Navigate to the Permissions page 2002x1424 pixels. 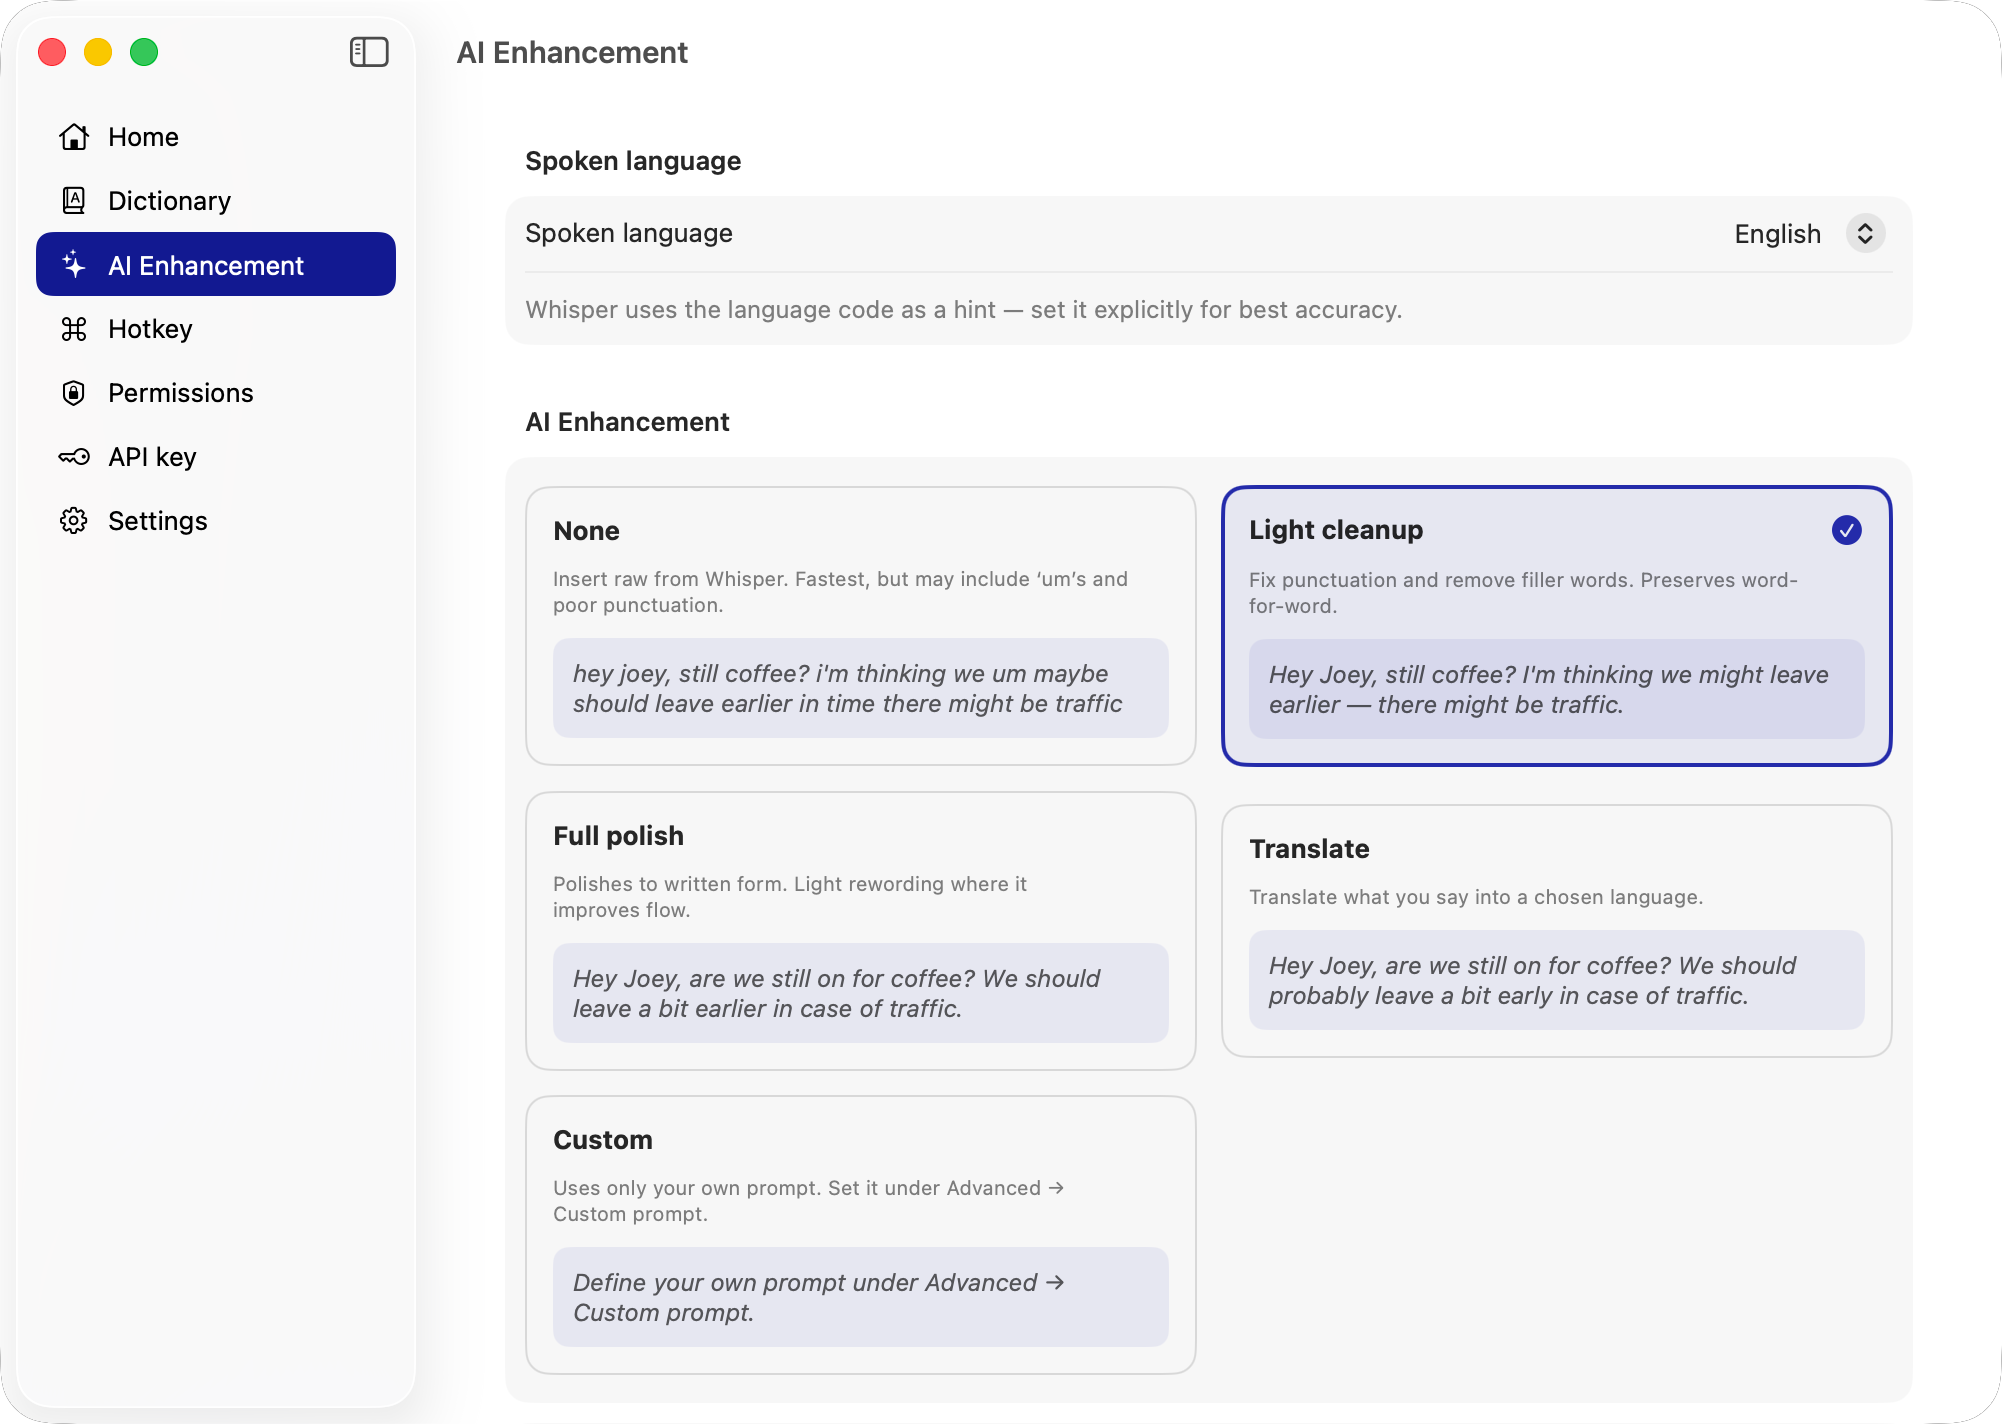click(180, 393)
